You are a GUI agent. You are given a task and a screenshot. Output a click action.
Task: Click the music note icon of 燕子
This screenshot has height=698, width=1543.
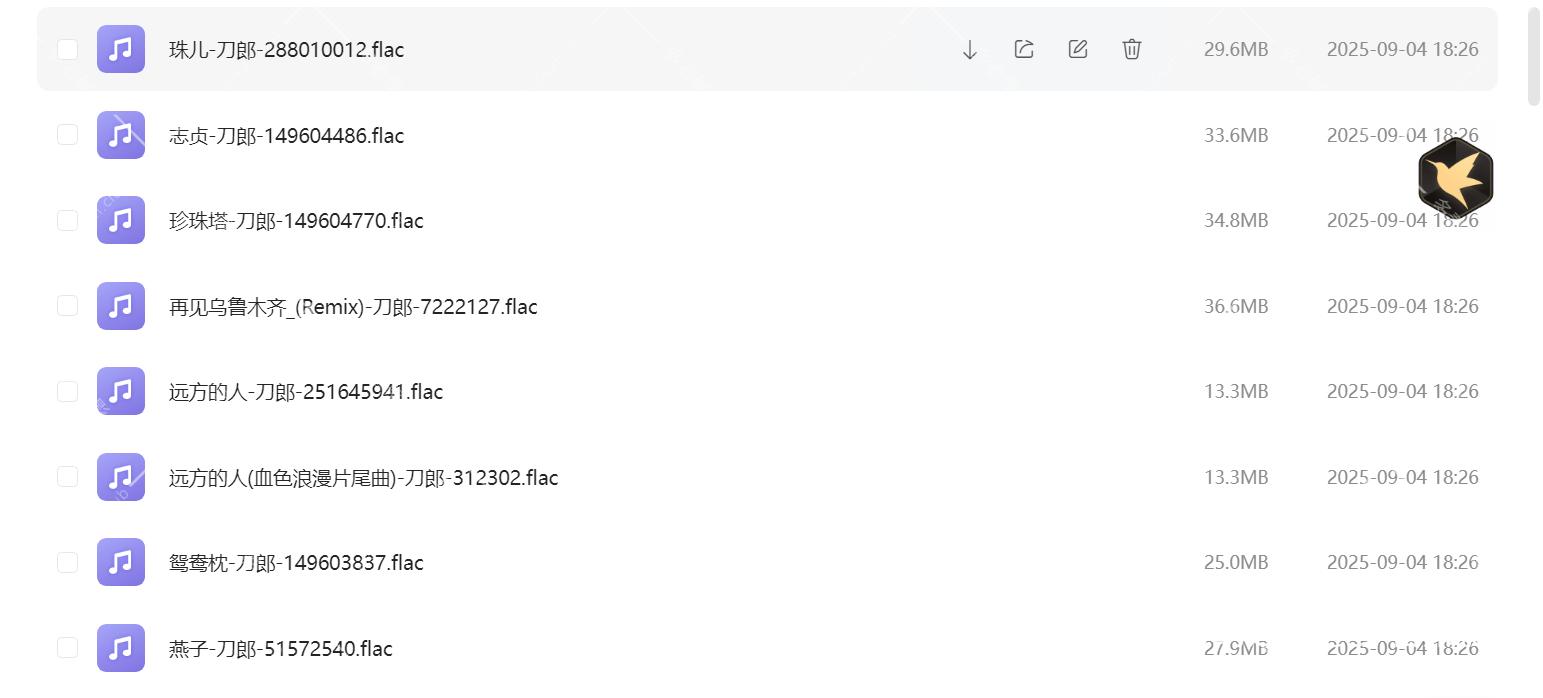[120, 648]
